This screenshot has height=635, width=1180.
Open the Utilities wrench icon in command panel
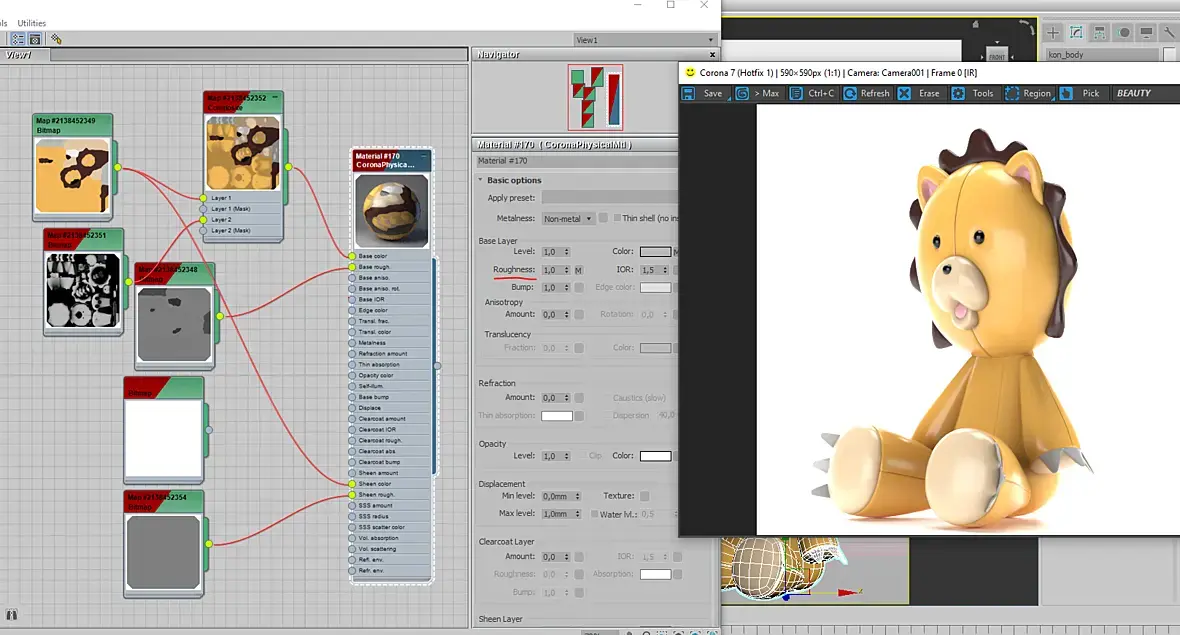tap(1169, 32)
